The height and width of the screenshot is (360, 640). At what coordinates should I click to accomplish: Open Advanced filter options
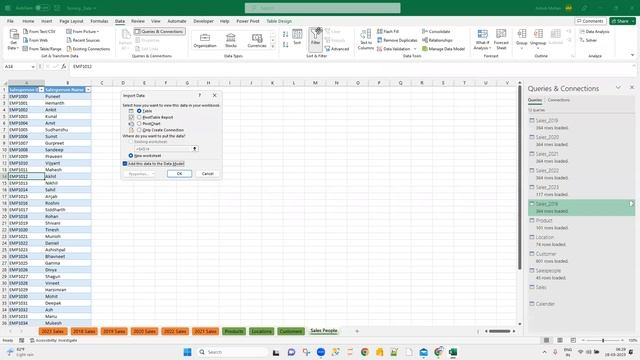(337, 49)
